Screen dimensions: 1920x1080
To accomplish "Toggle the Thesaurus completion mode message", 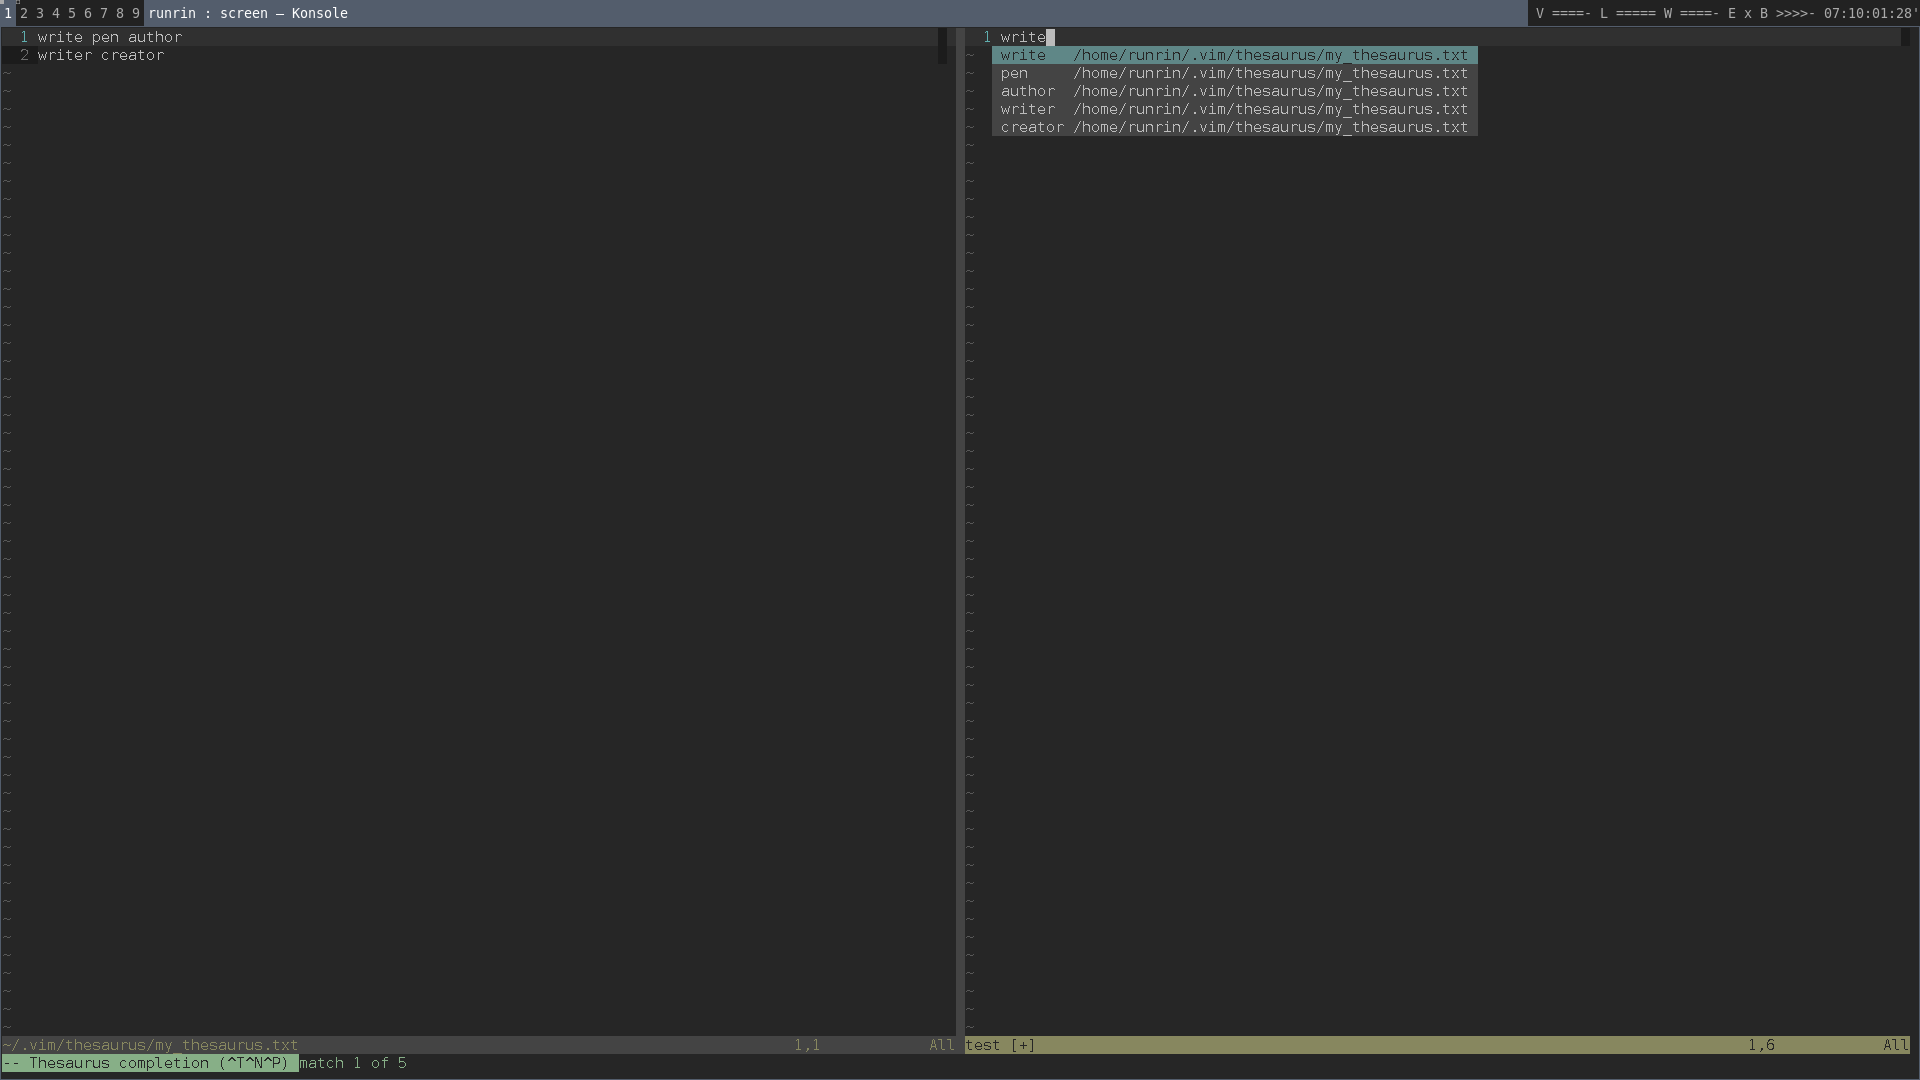I will click(148, 1063).
